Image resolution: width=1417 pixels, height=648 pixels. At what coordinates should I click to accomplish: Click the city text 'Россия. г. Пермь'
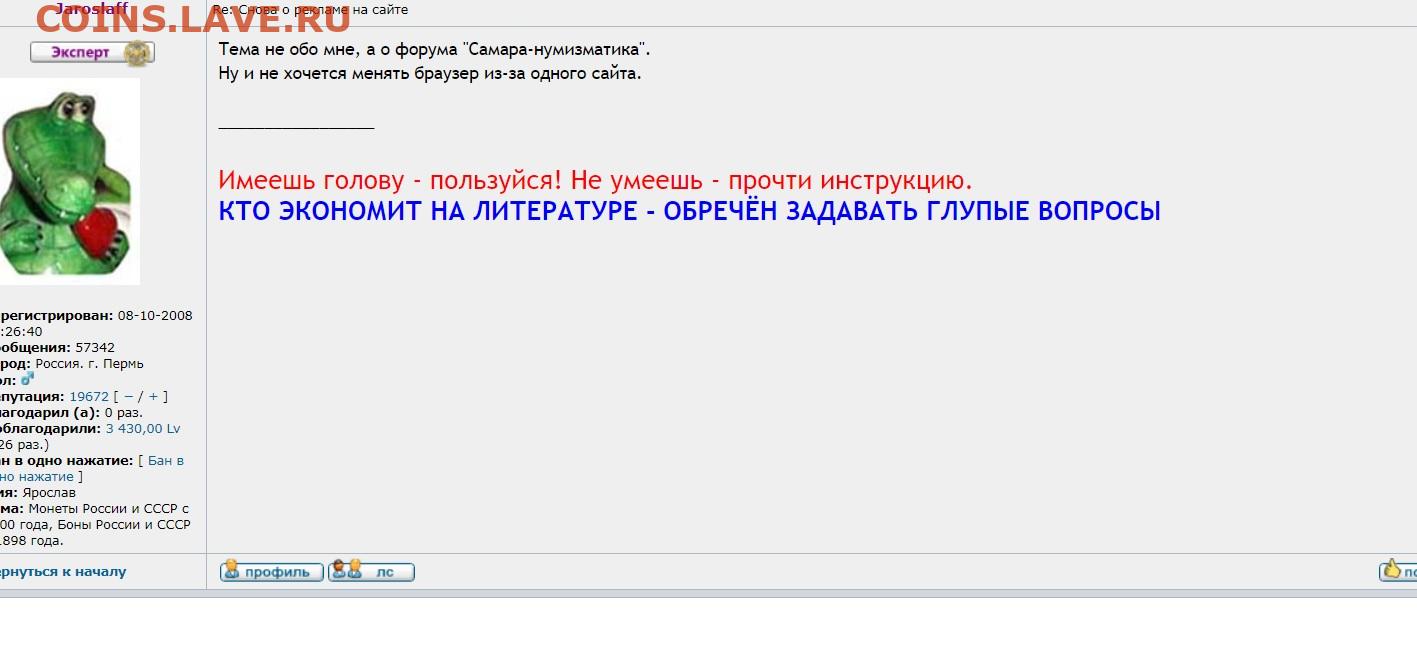coord(90,363)
